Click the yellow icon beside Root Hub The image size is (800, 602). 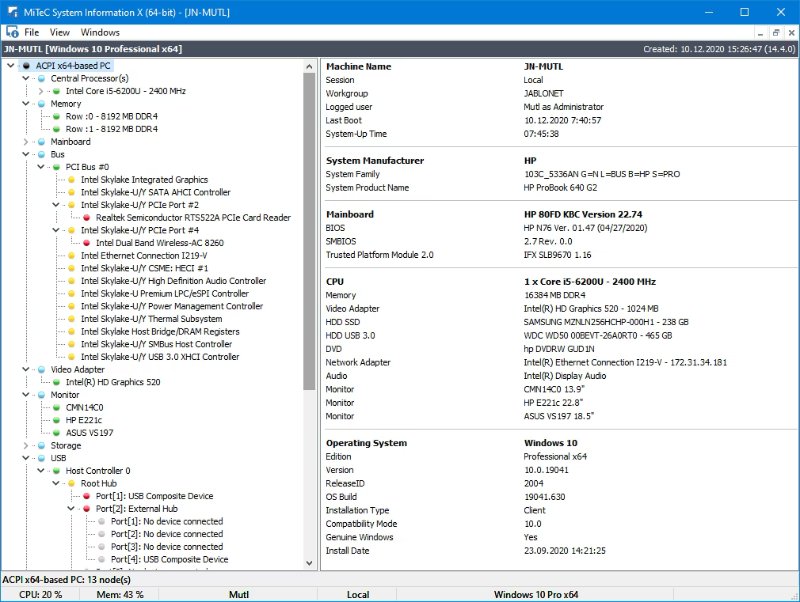(x=71, y=483)
